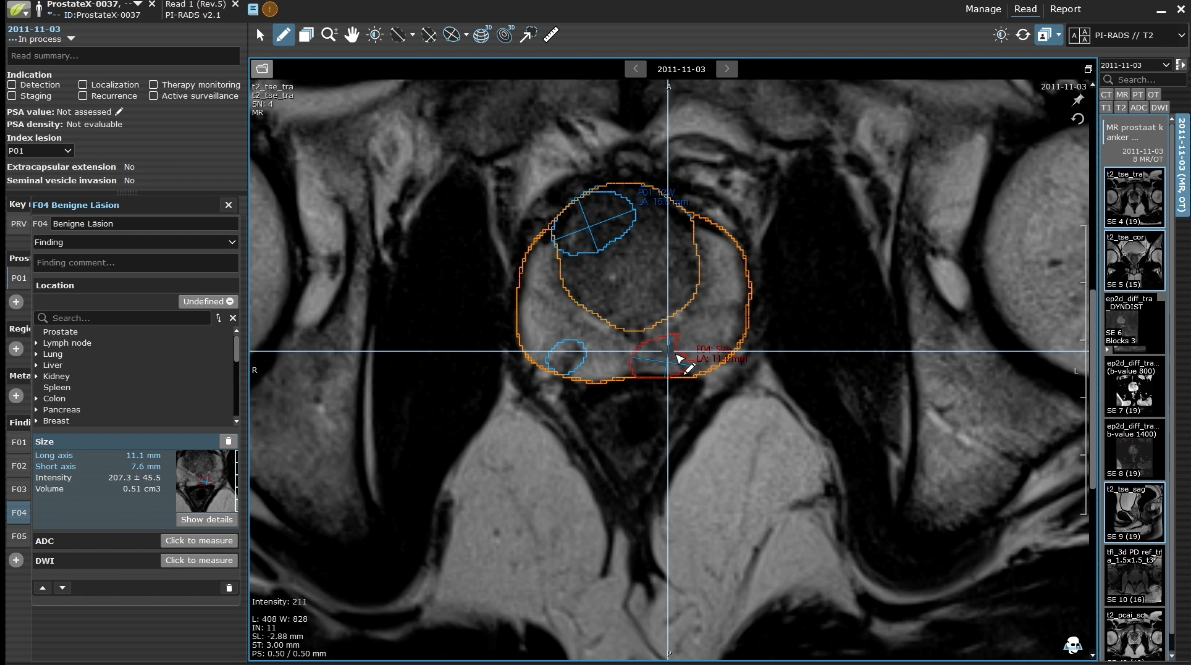The image size is (1191, 665).
Task: Click the stacked layers scroll tool
Action: (x=306, y=35)
